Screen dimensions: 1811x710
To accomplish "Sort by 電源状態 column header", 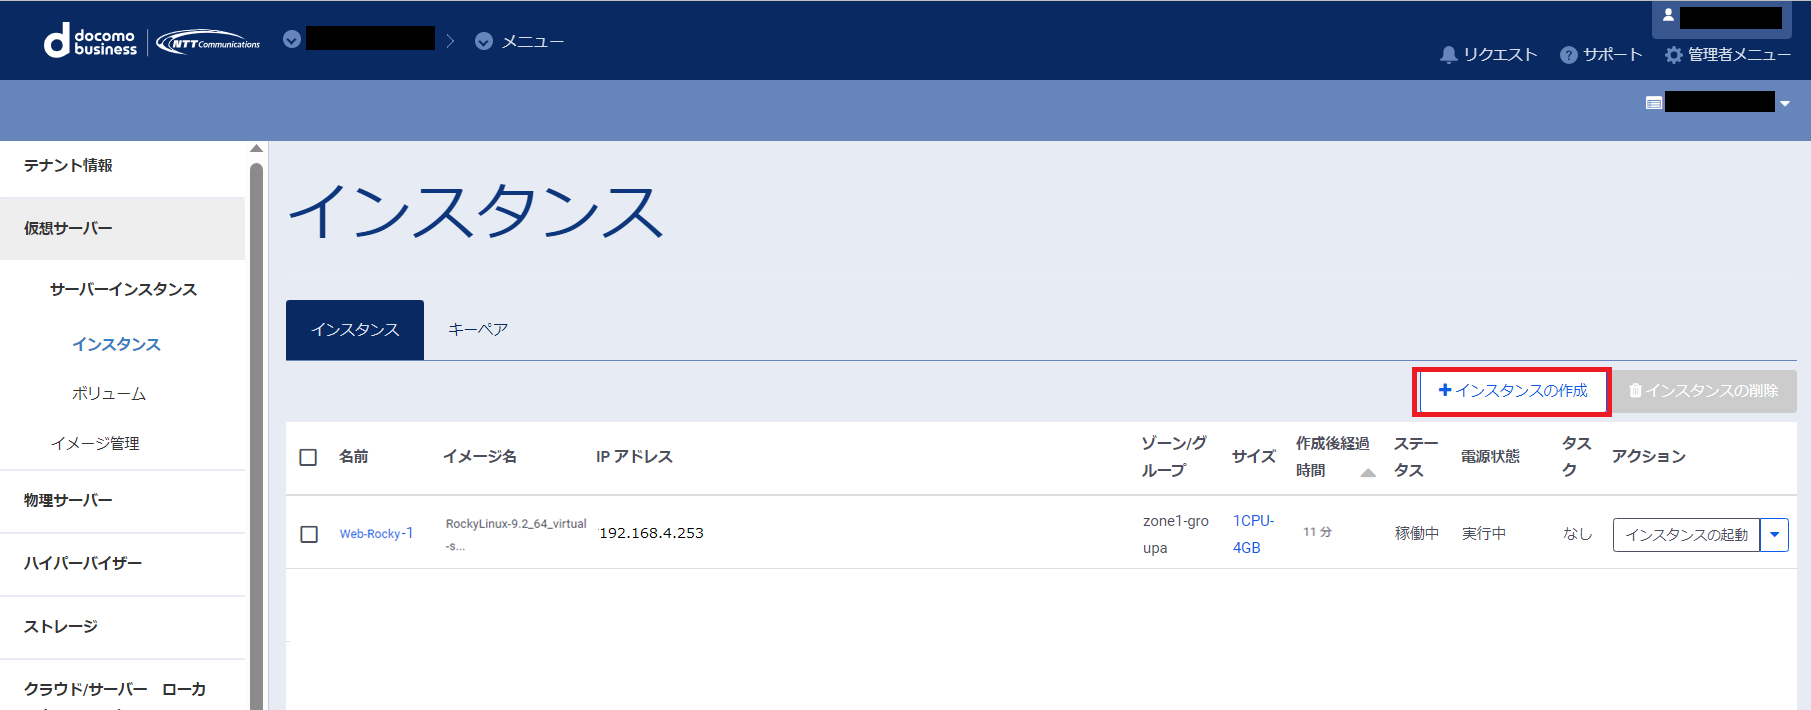I will (x=1490, y=457).
